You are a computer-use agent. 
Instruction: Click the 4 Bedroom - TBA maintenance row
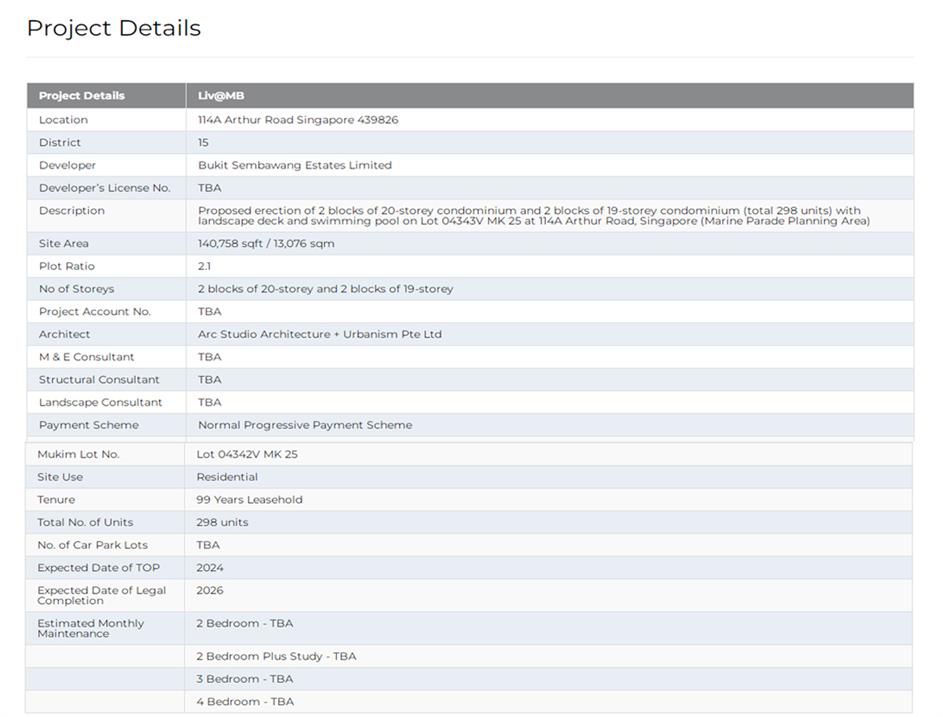click(x=245, y=702)
